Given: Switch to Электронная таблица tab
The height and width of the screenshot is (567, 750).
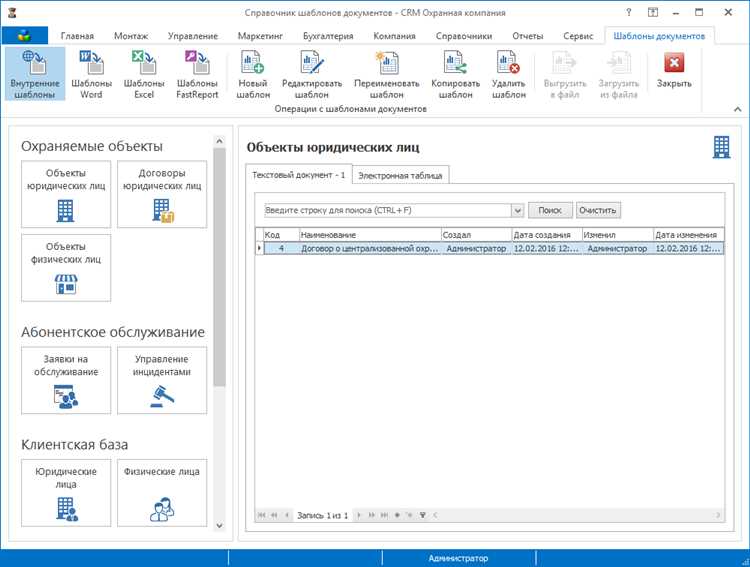Looking at the screenshot, I should click(x=400, y=176).
